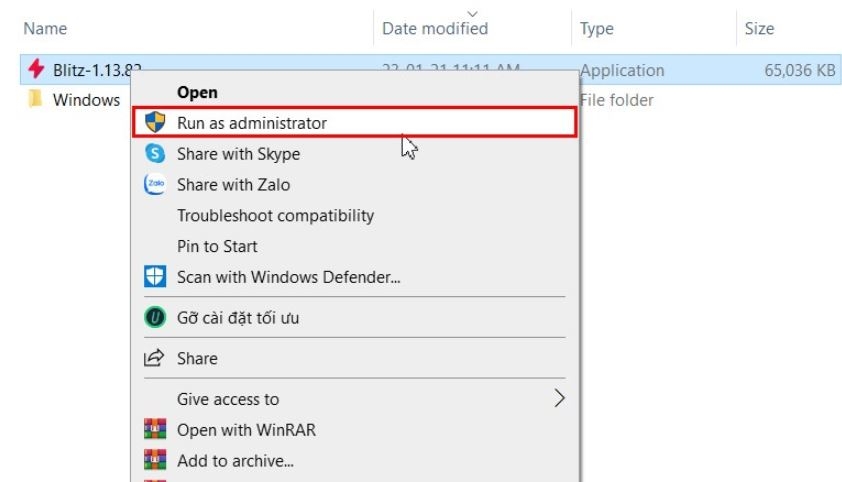Click the green uninstaller U icon
The width and height of the screenshot is (842, 482).
[155, 317]
